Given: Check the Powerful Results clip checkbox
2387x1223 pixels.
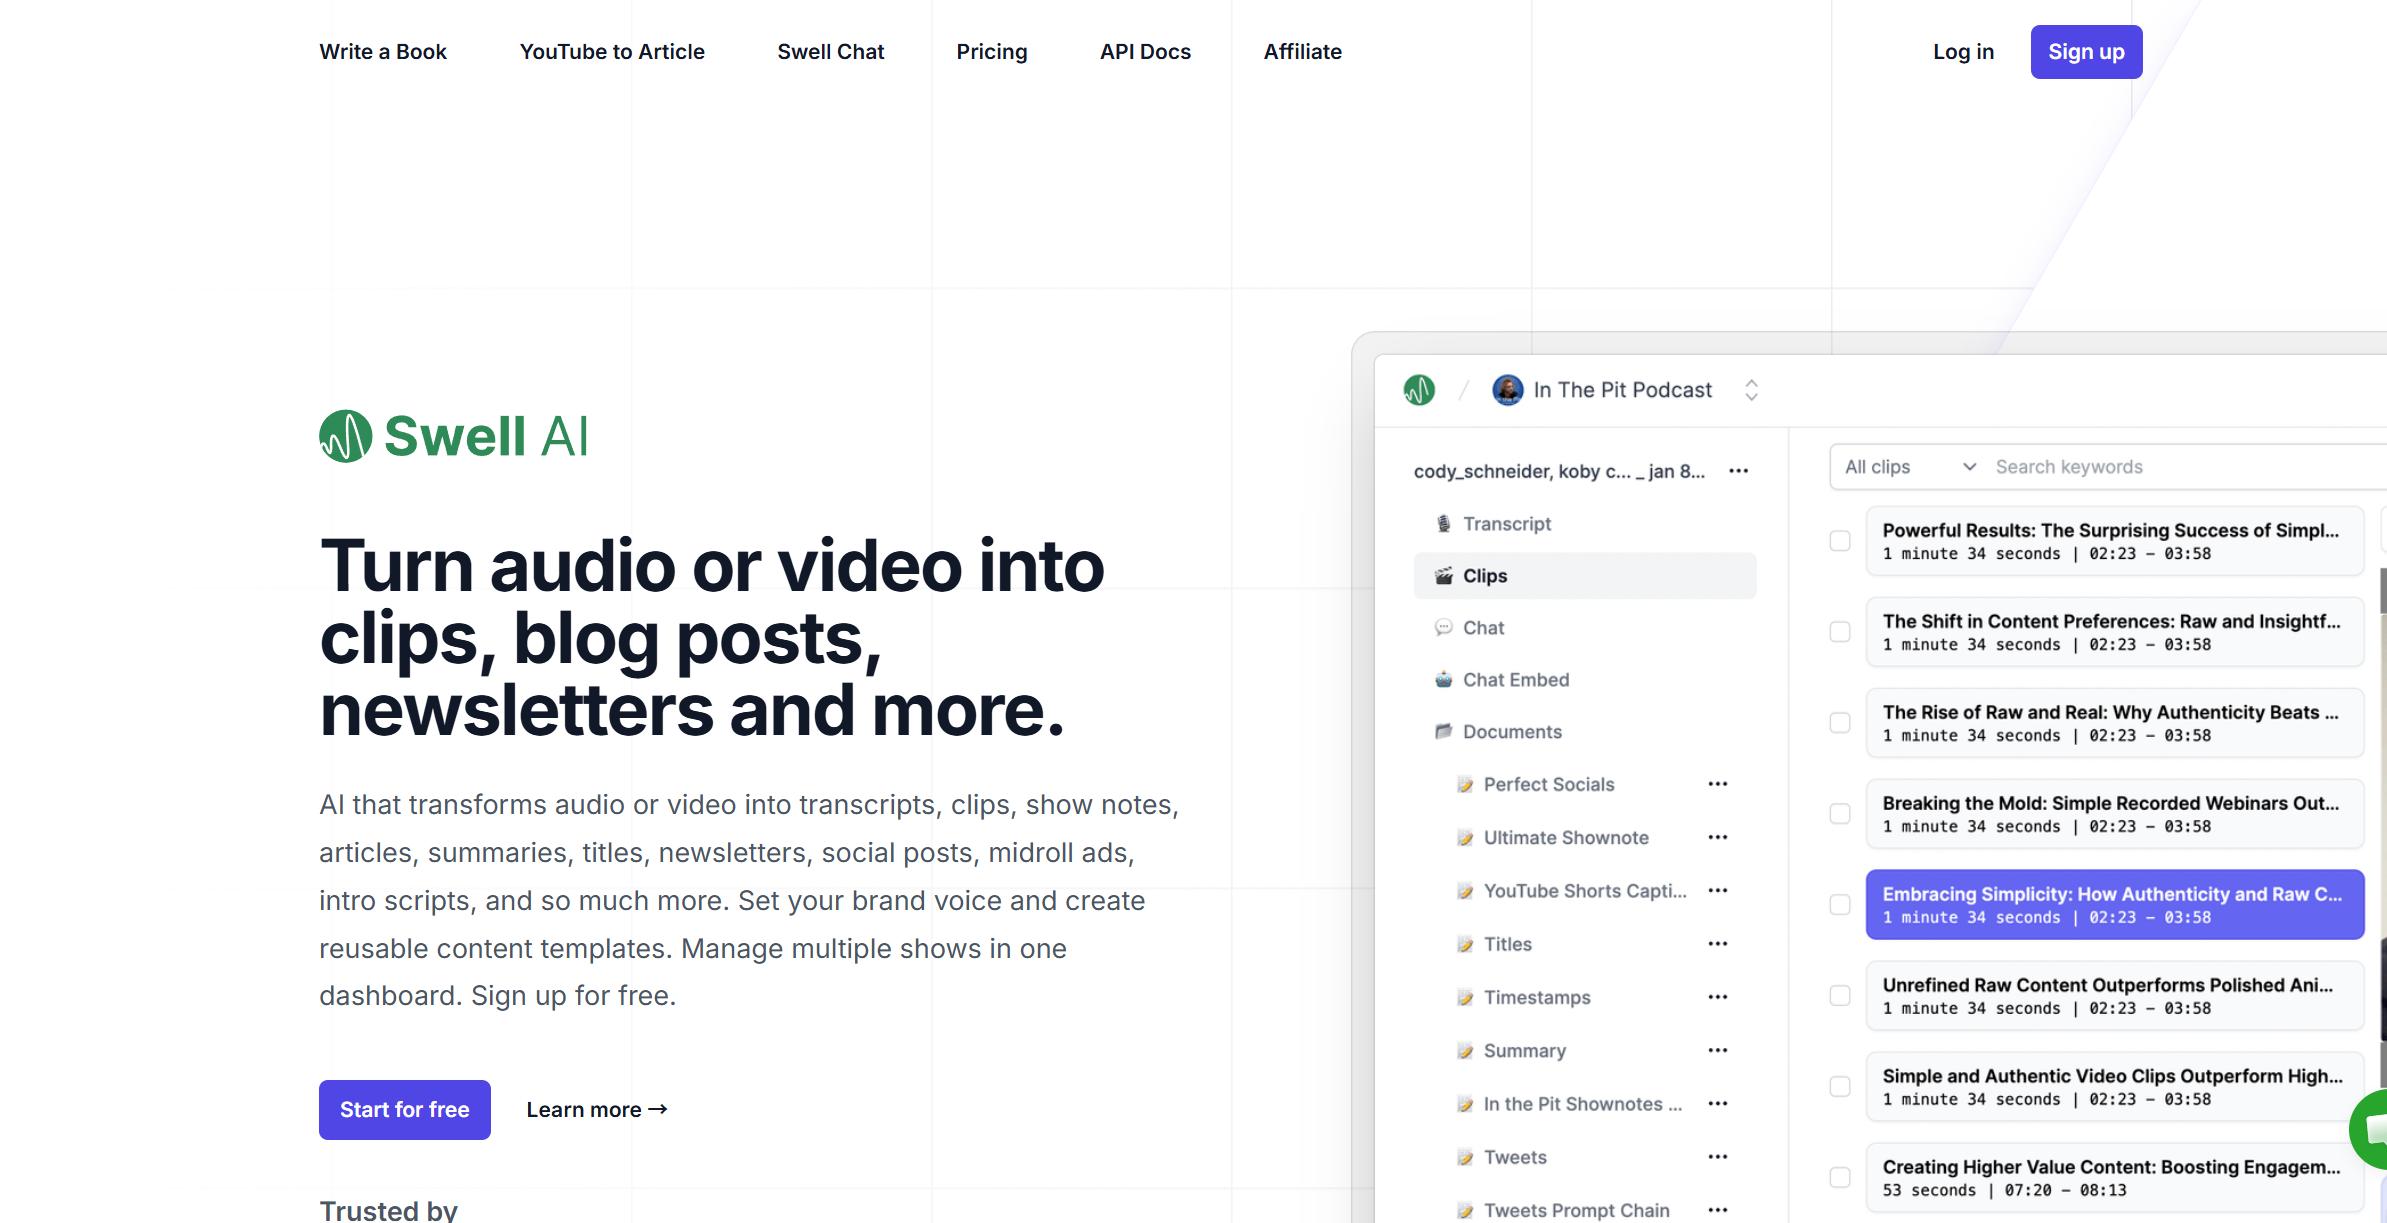Looking at the screenshot, I should click(x=1840, y=541).
